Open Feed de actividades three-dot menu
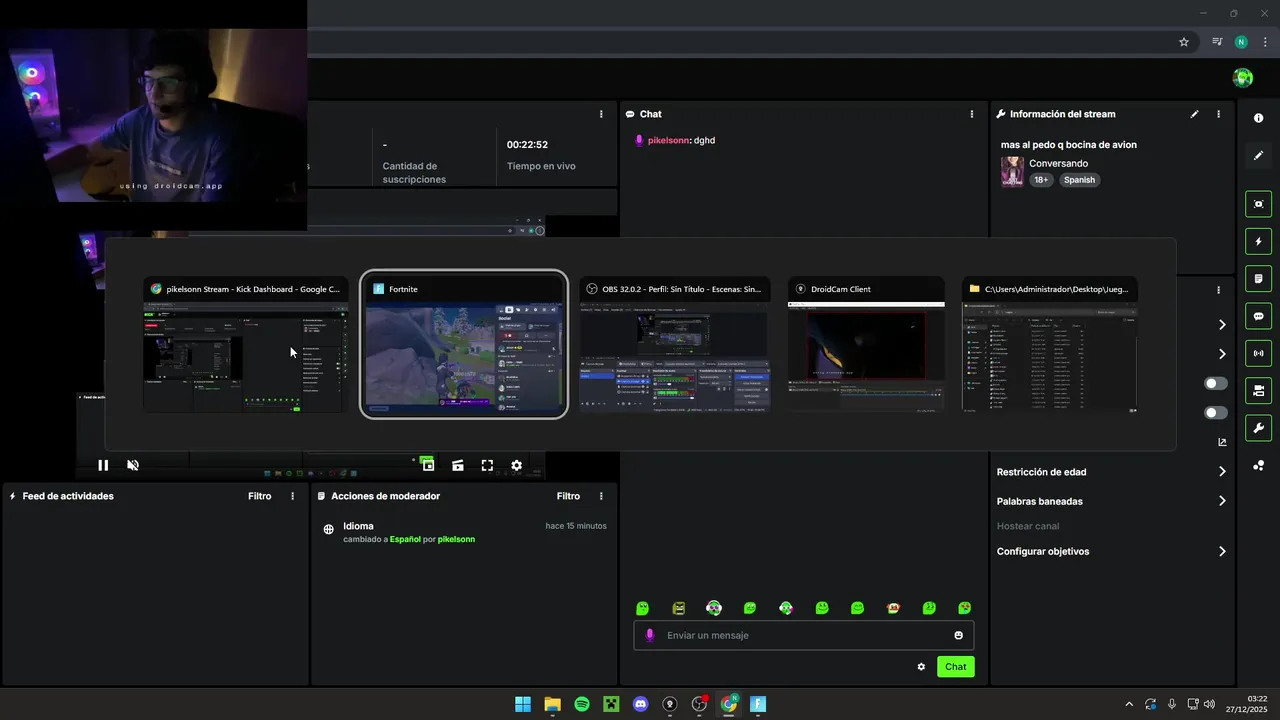This screenshot has width=1280, height=720. [x=293, y=496]
